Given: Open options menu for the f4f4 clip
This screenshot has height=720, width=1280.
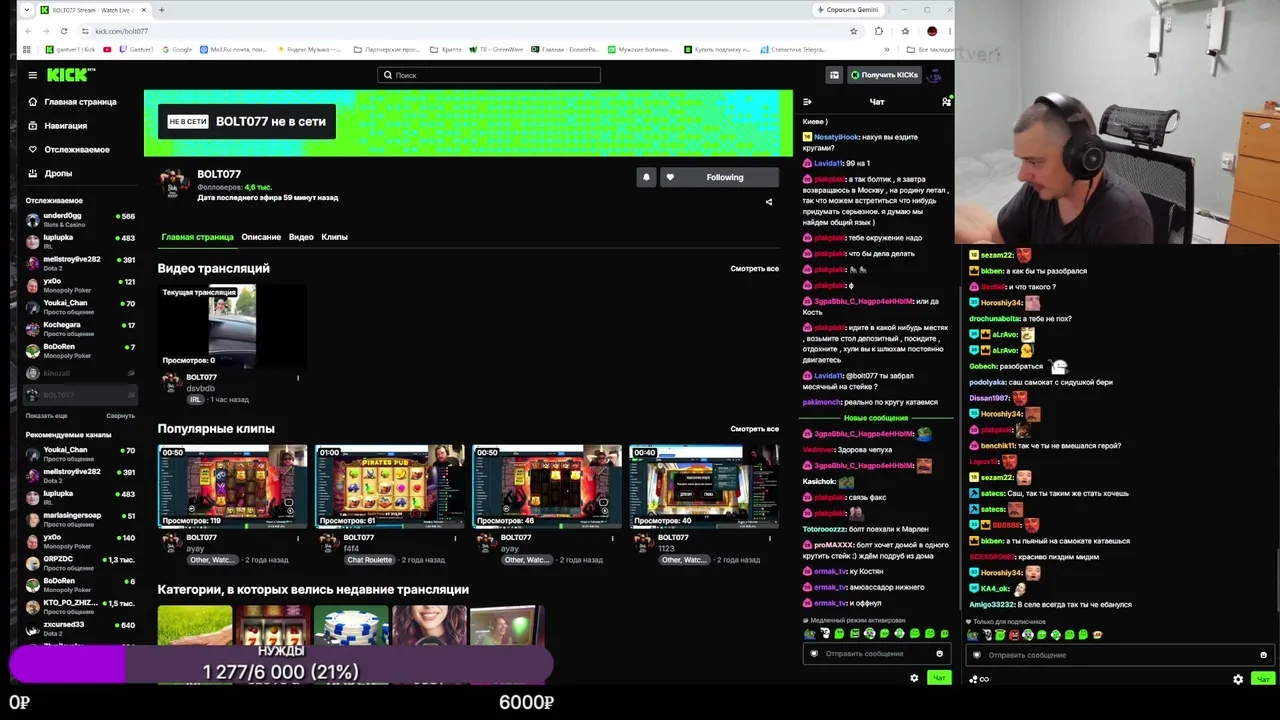Looking at the screenshot, I should pos(455,538).
